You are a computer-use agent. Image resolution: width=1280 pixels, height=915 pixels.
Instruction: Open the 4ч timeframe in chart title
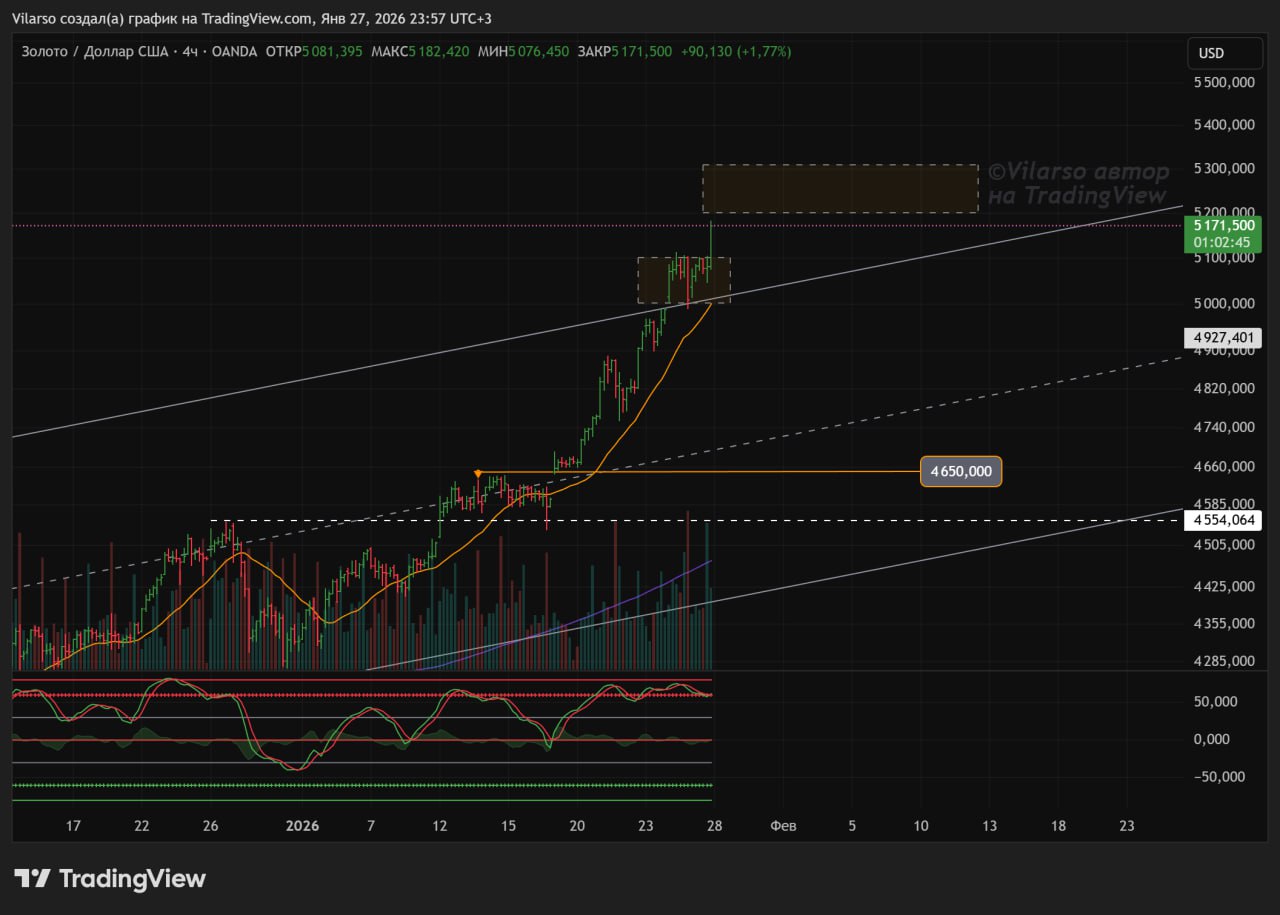coord(189,51)
